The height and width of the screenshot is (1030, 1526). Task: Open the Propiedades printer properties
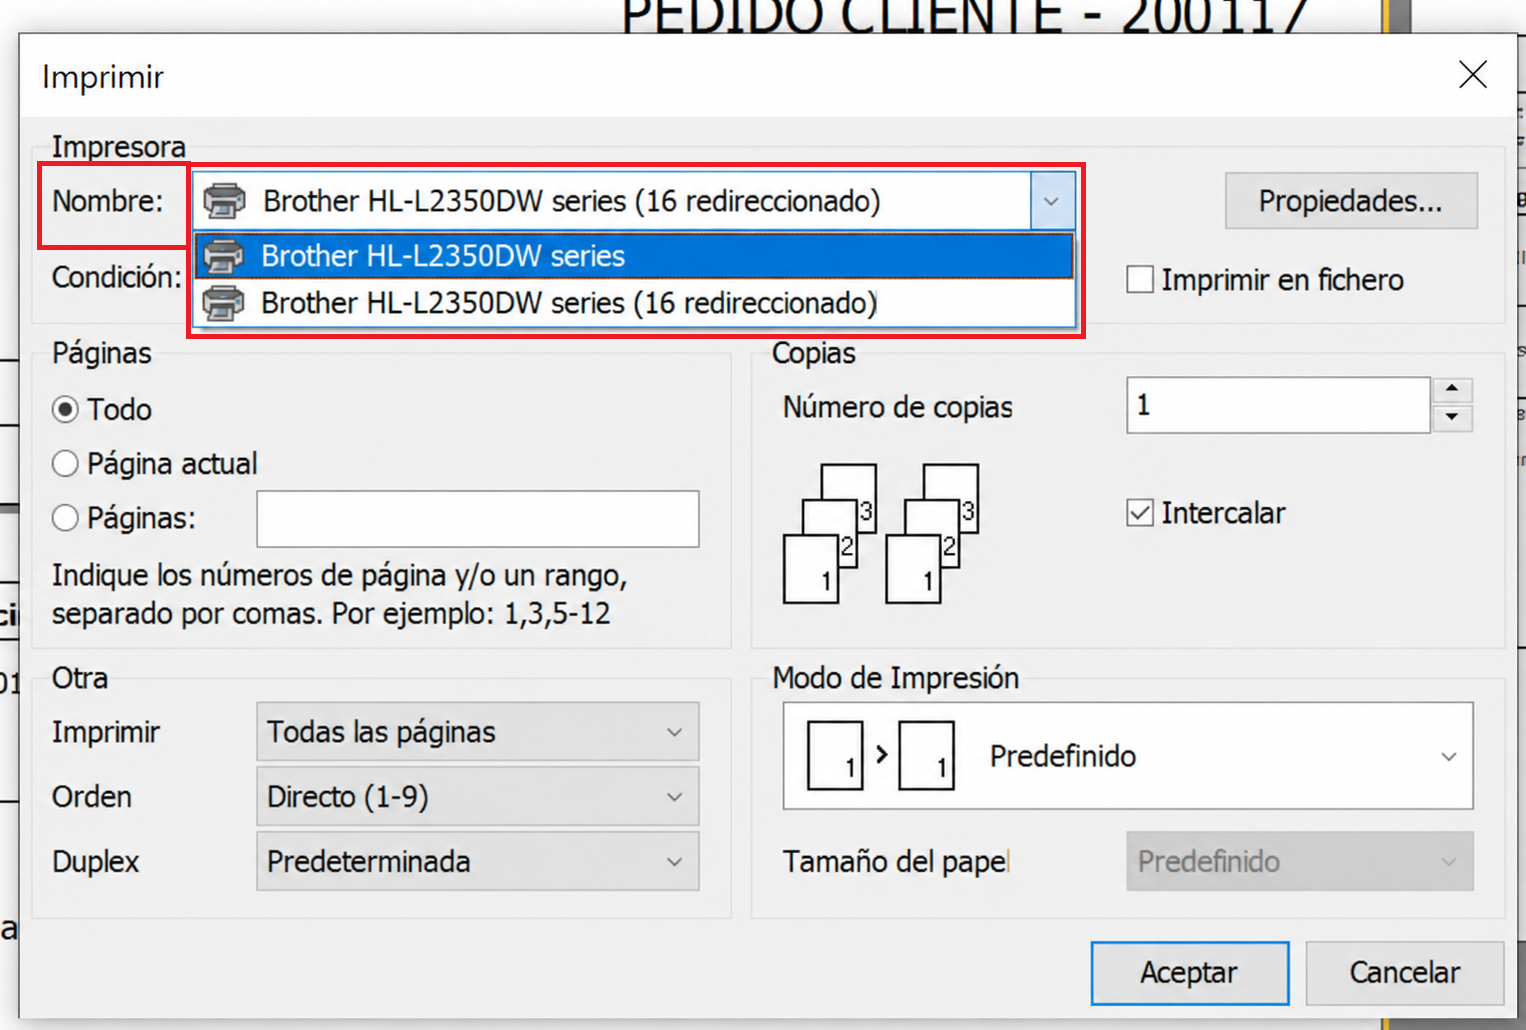click(x=1350, y=201)
